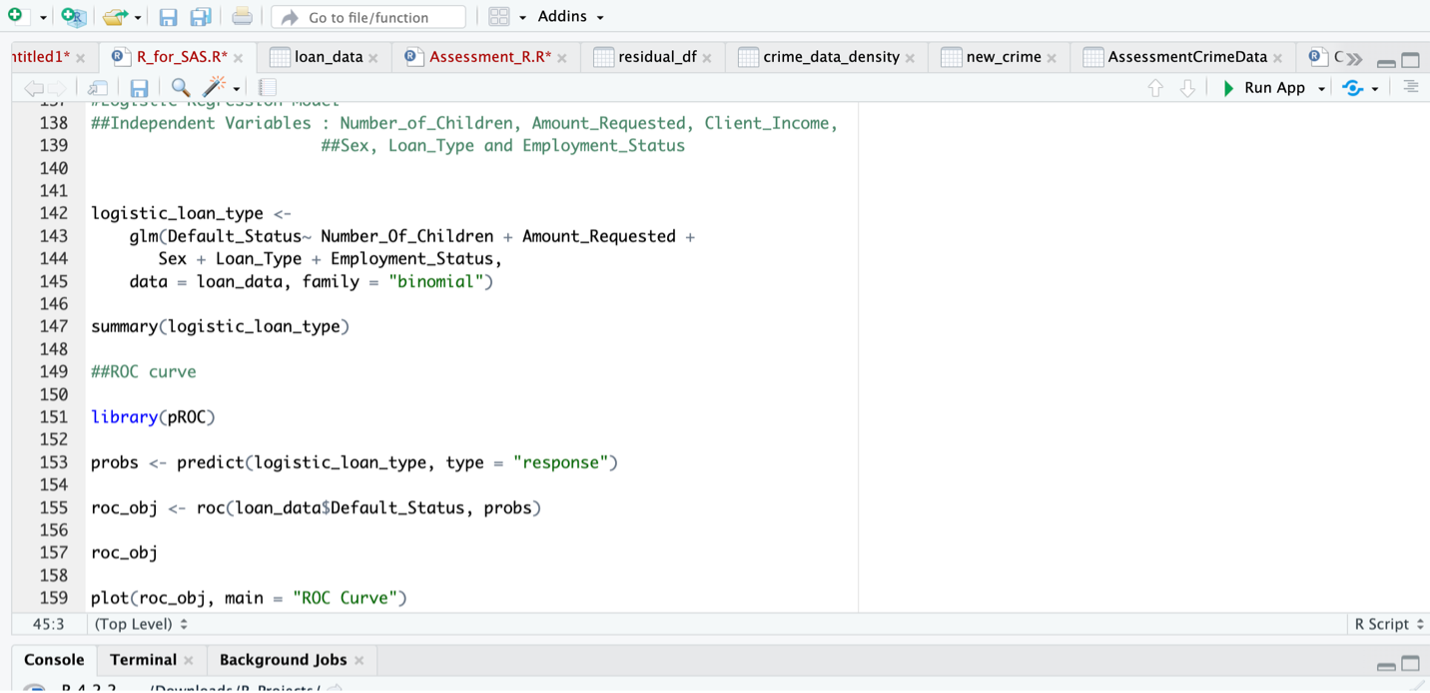The image size is (1430, 693).
Task: Click the plot(roc_obj, main = "ROC Curve") line
Action: click(249, 598)
